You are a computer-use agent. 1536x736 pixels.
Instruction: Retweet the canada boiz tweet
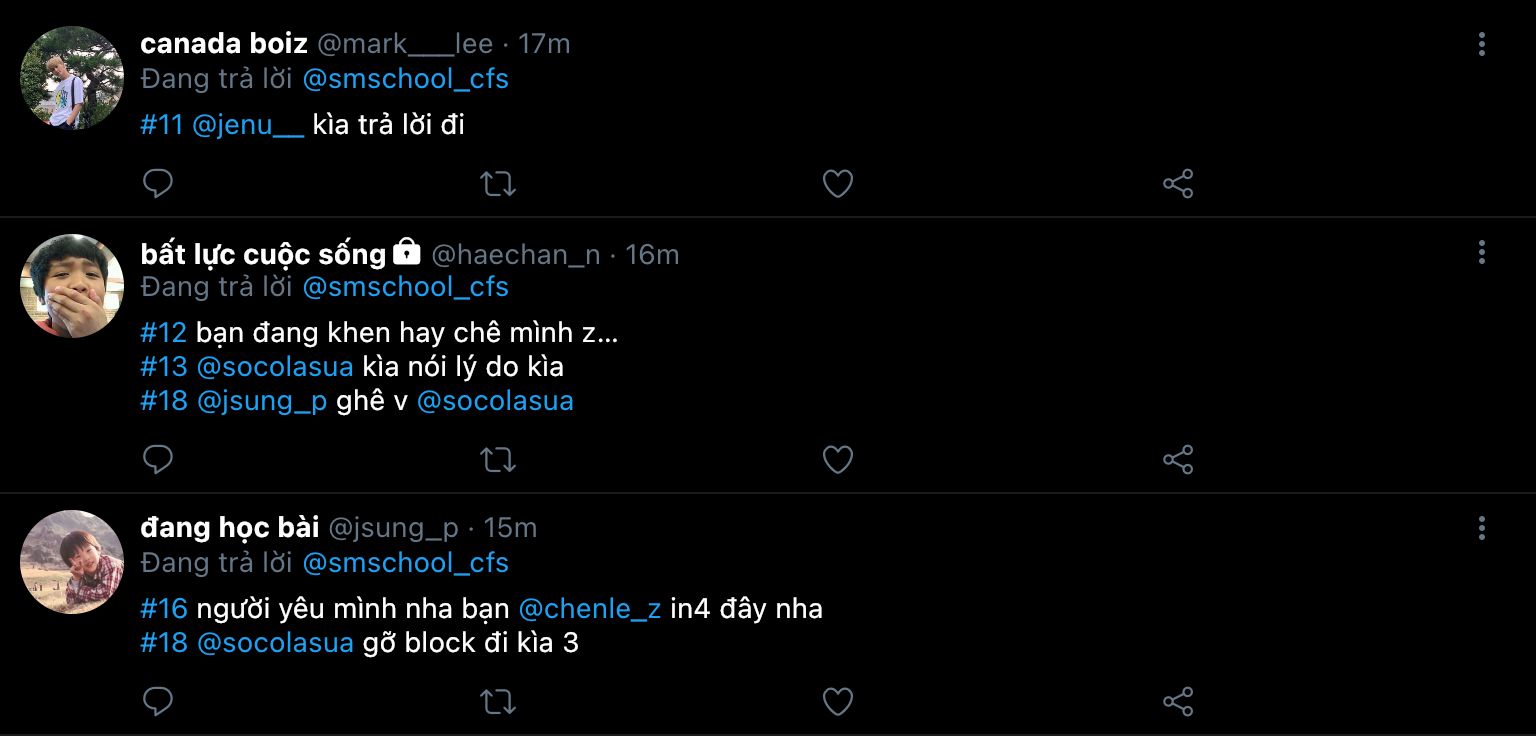point(498,184)
